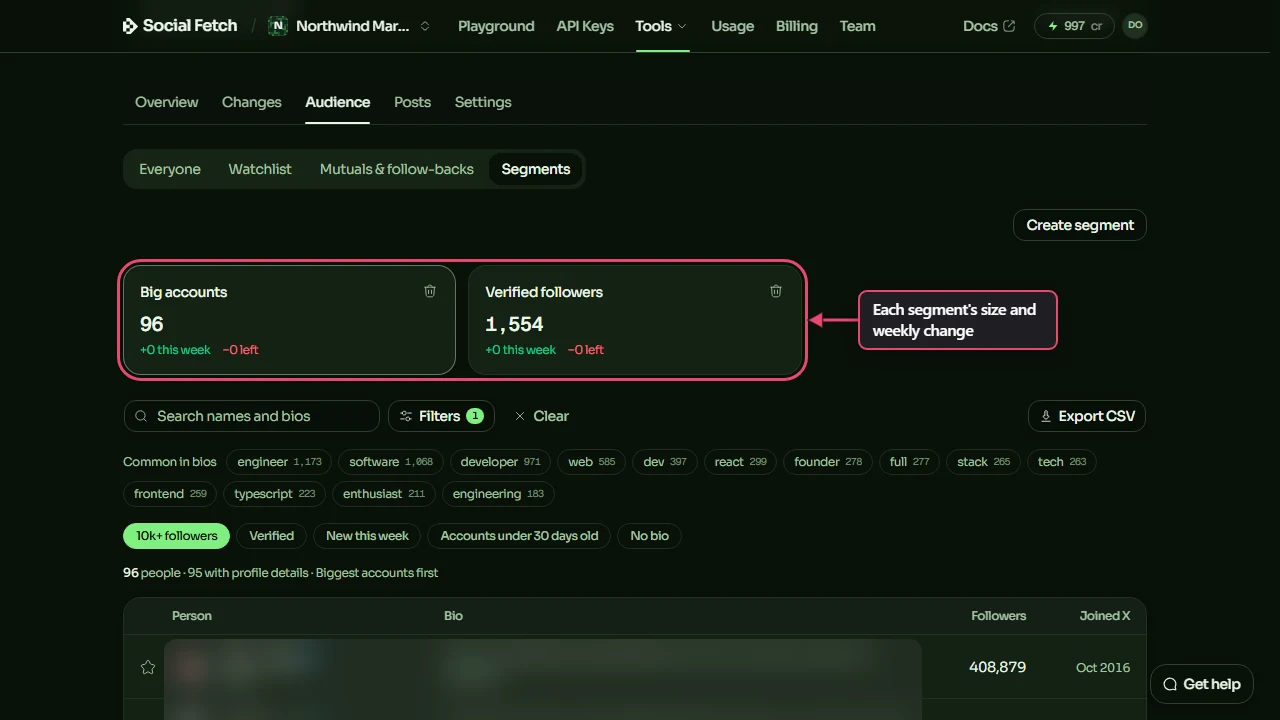Screen dimensions: 1280x720
Task: Filter bios by the software keyword
Action: tap(391, 462)
